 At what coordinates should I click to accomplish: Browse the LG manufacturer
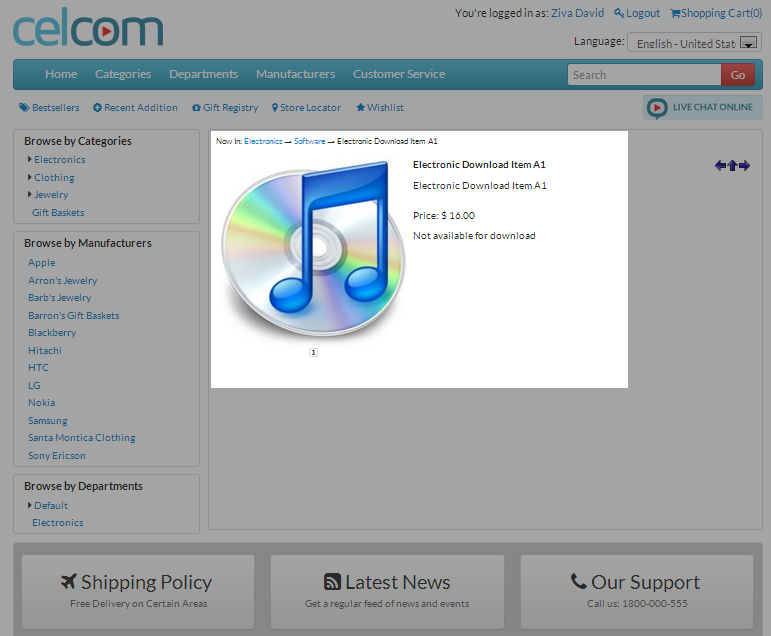coord(34,385)
